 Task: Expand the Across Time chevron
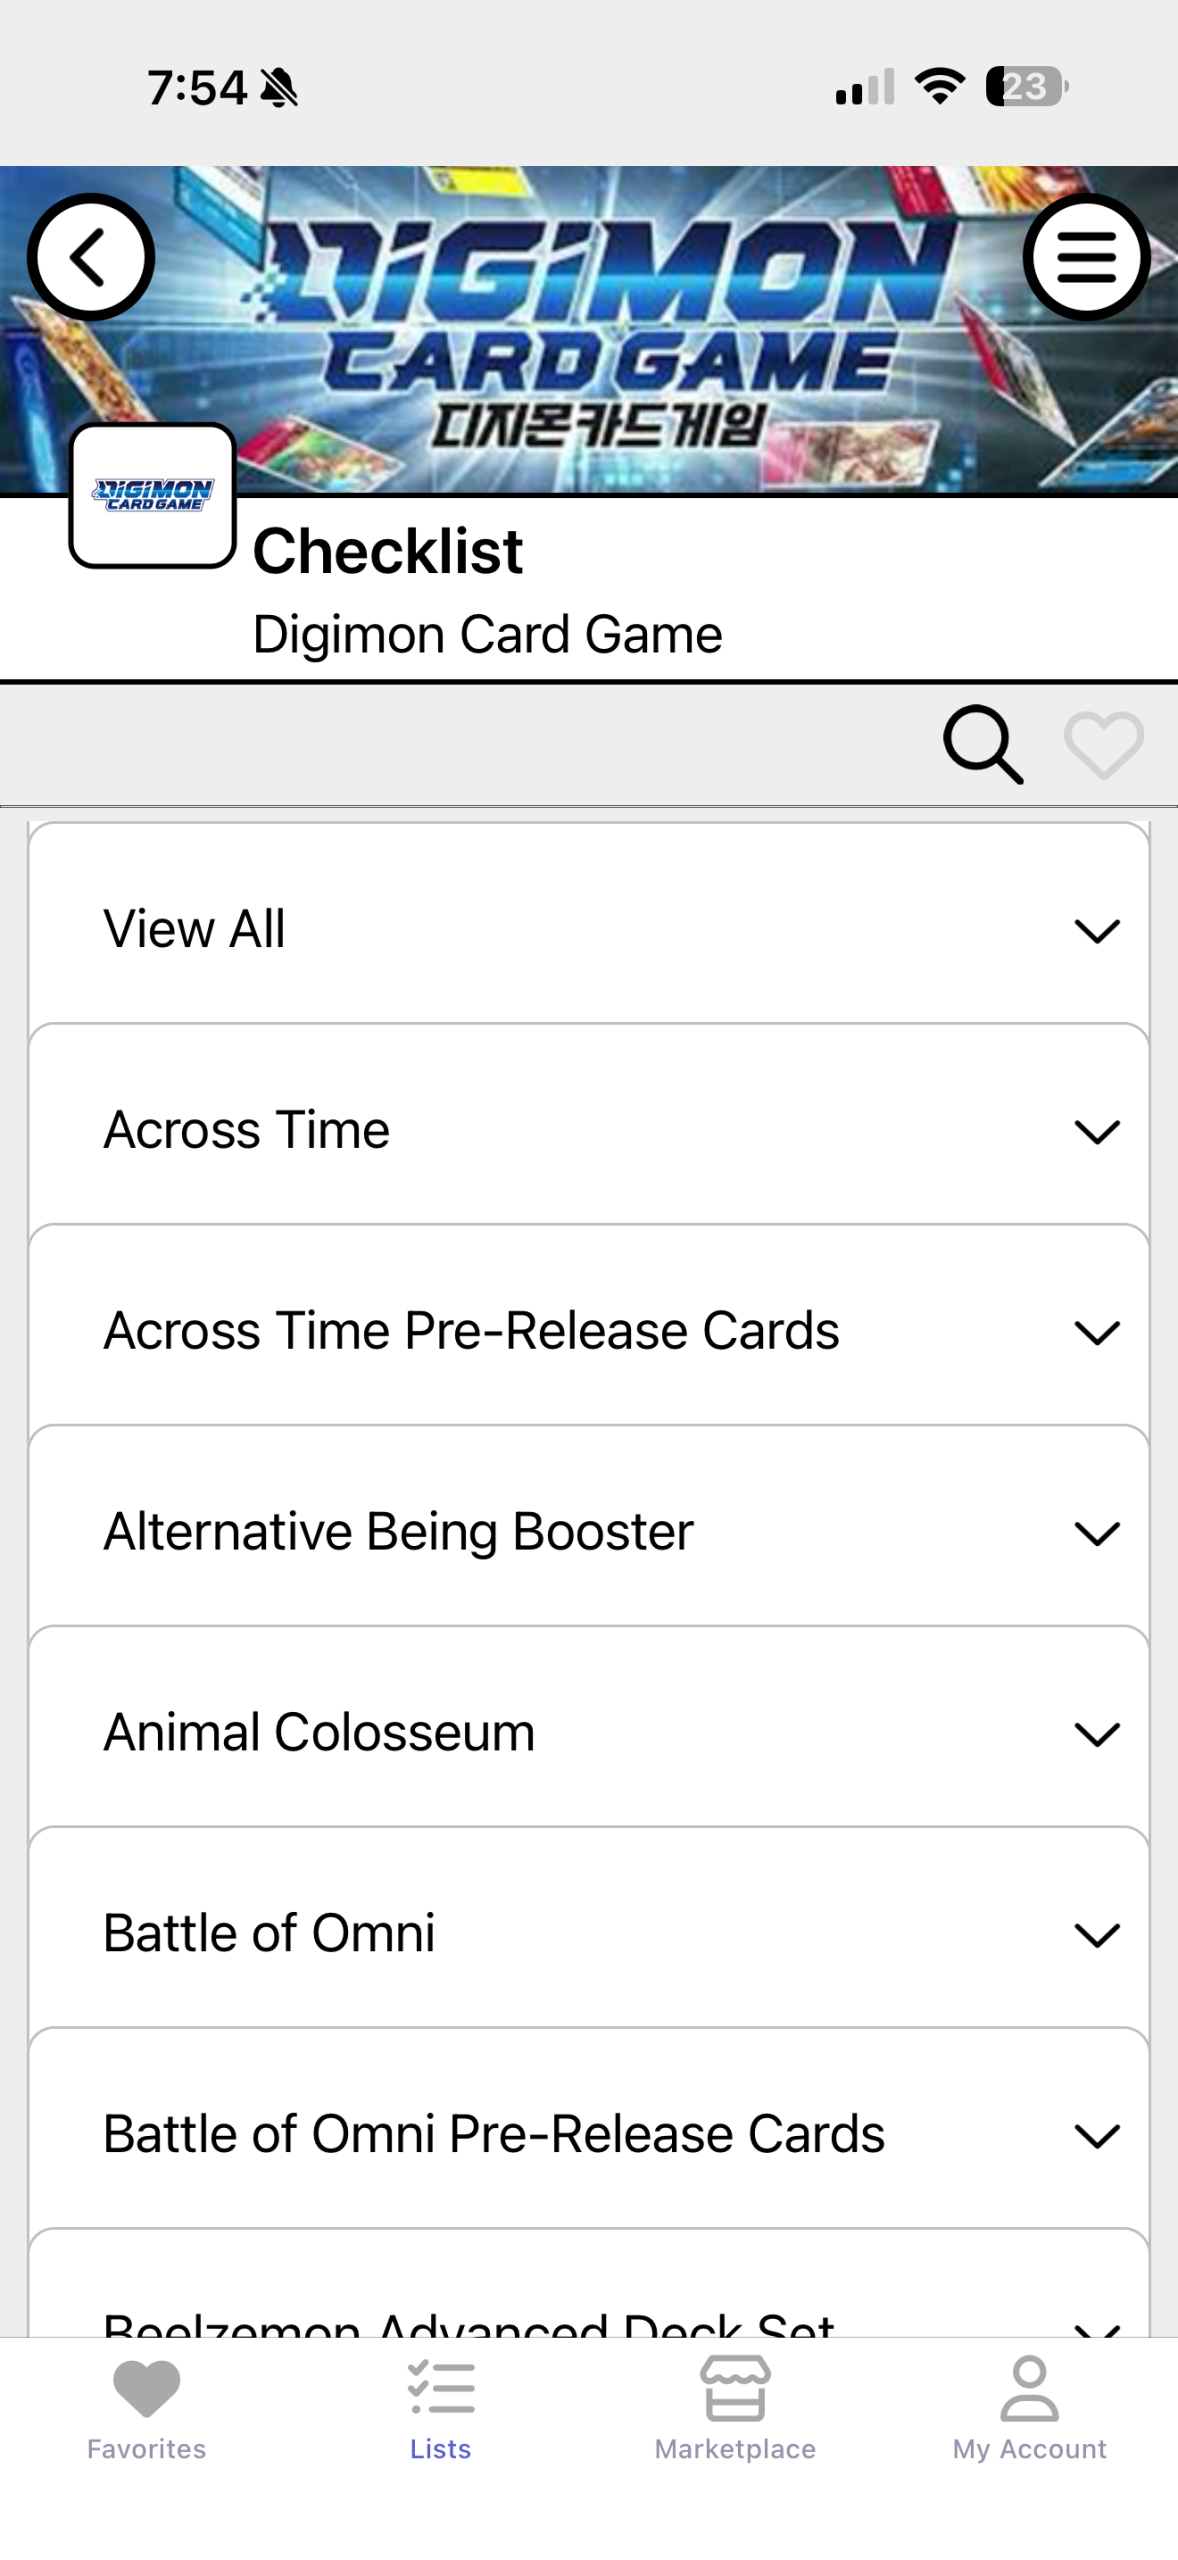tap(1096, 1132)
